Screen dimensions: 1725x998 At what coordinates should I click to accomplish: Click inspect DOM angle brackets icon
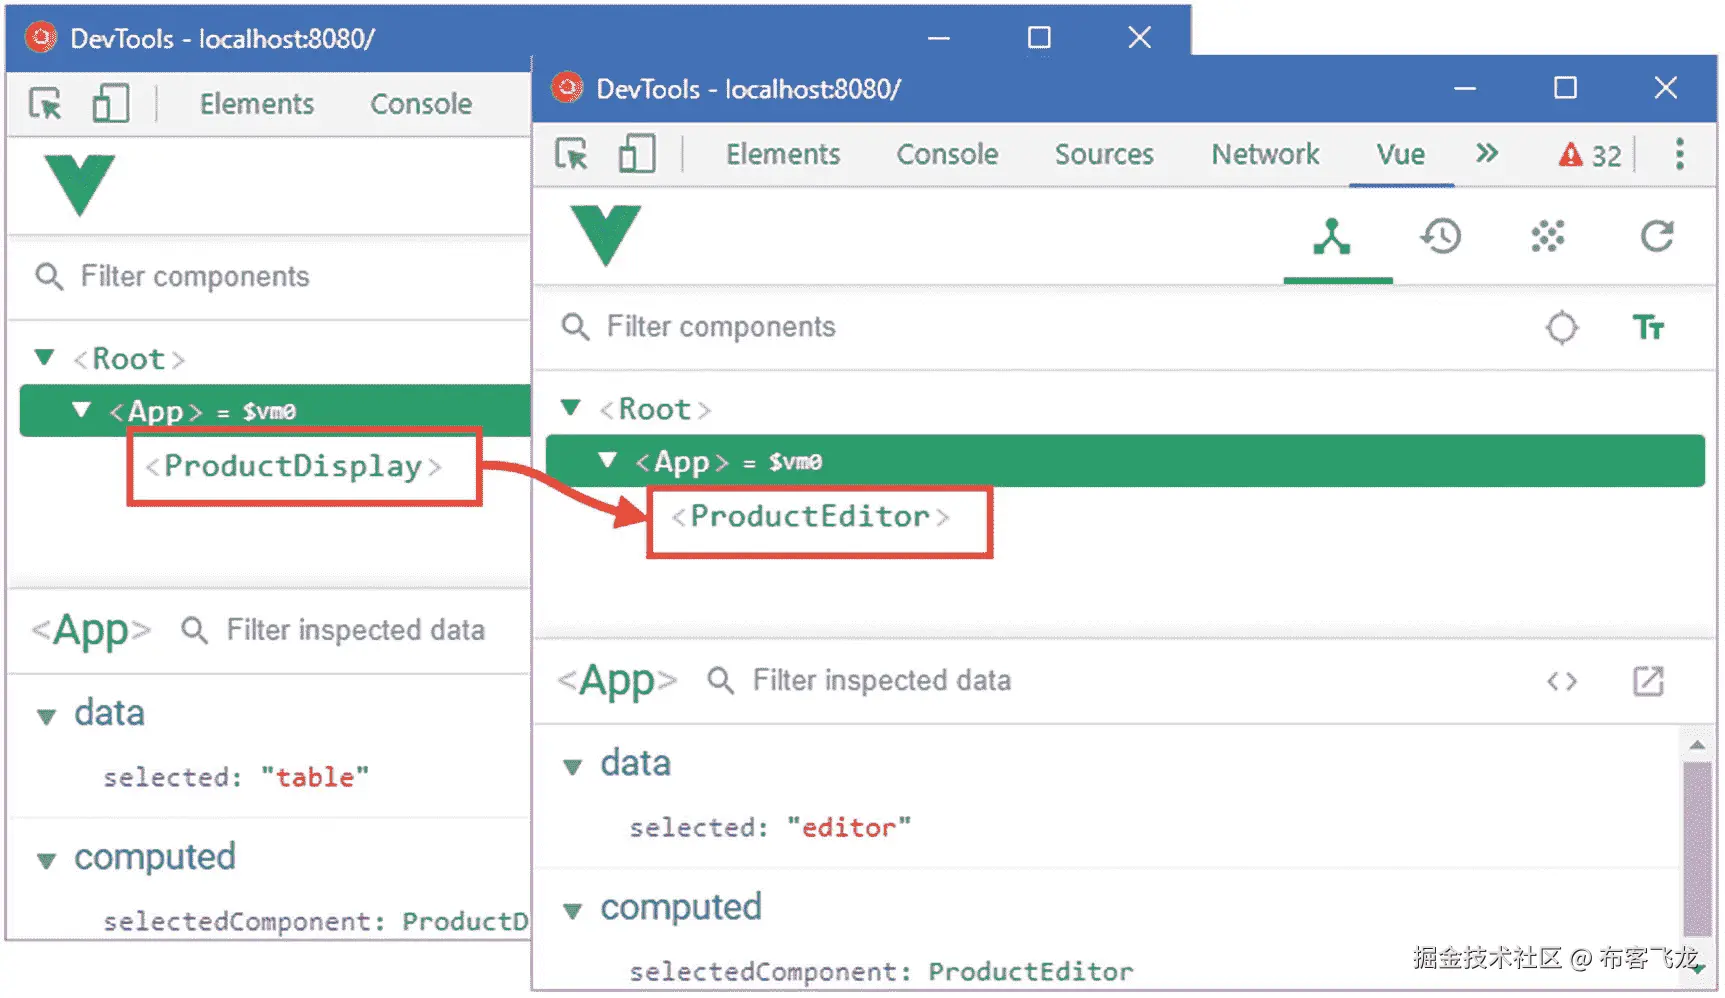coord(1561,682)
